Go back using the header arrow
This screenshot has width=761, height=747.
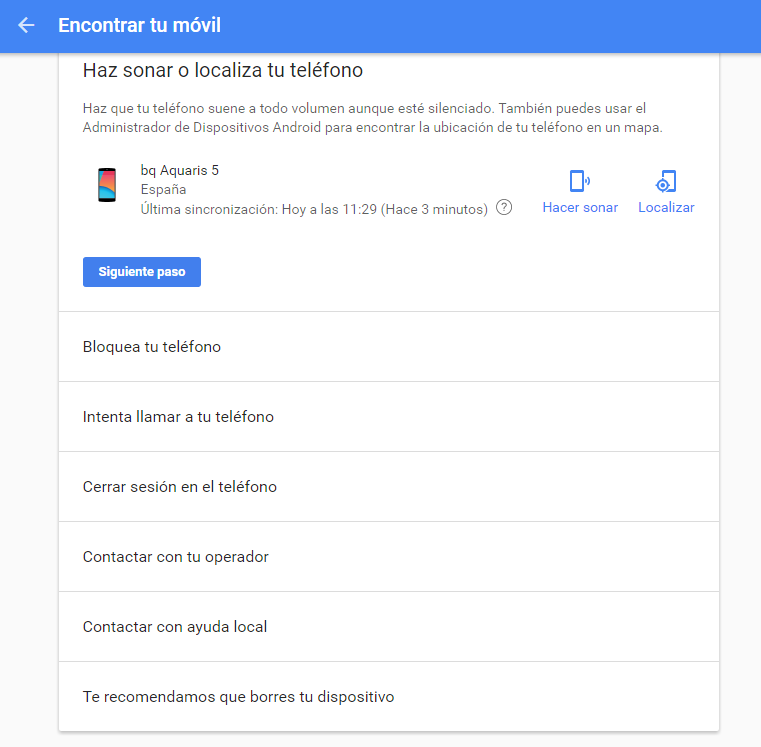tap(26, 25)
